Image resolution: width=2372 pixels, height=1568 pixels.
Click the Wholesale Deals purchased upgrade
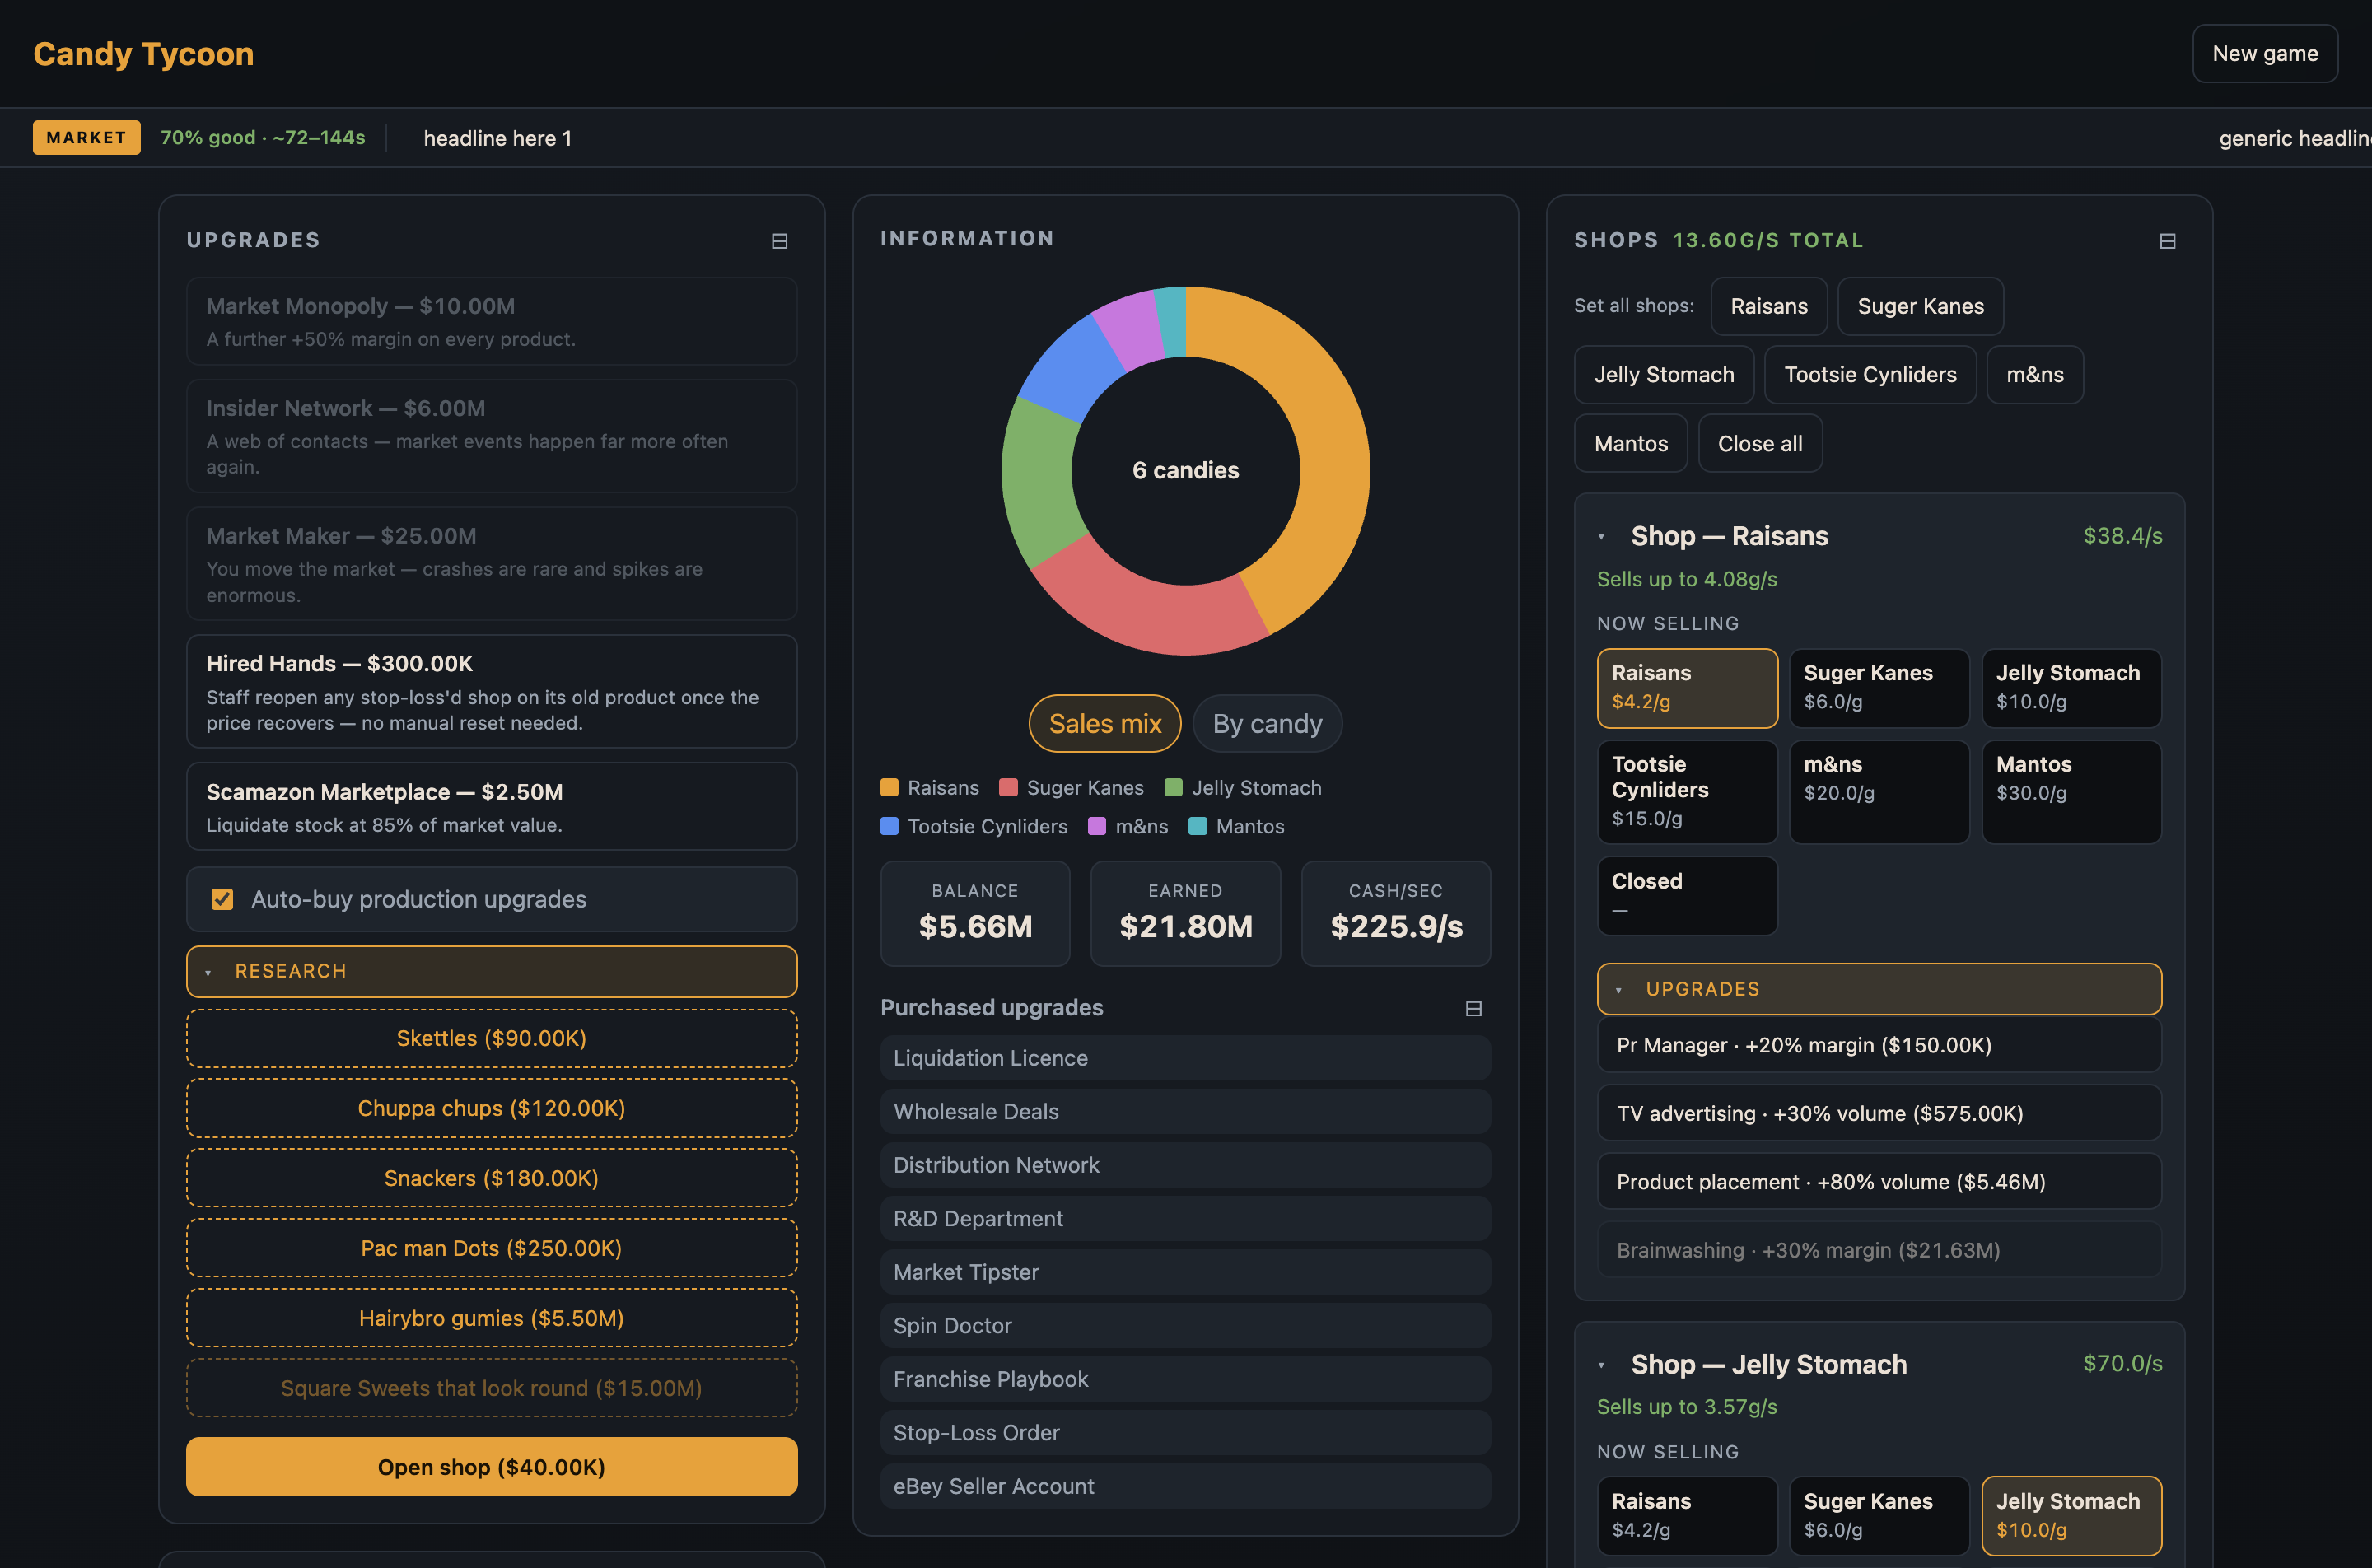pyautogui.click(x=1185, y=1112)
